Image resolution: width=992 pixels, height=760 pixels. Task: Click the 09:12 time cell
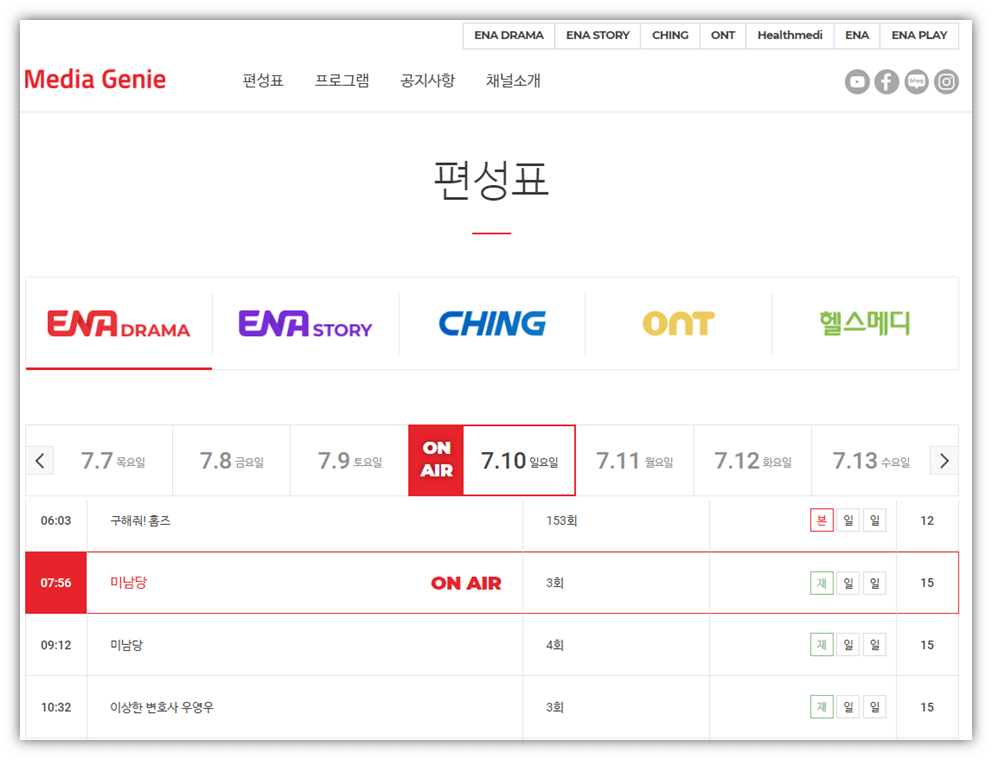(x=56, y=645)
